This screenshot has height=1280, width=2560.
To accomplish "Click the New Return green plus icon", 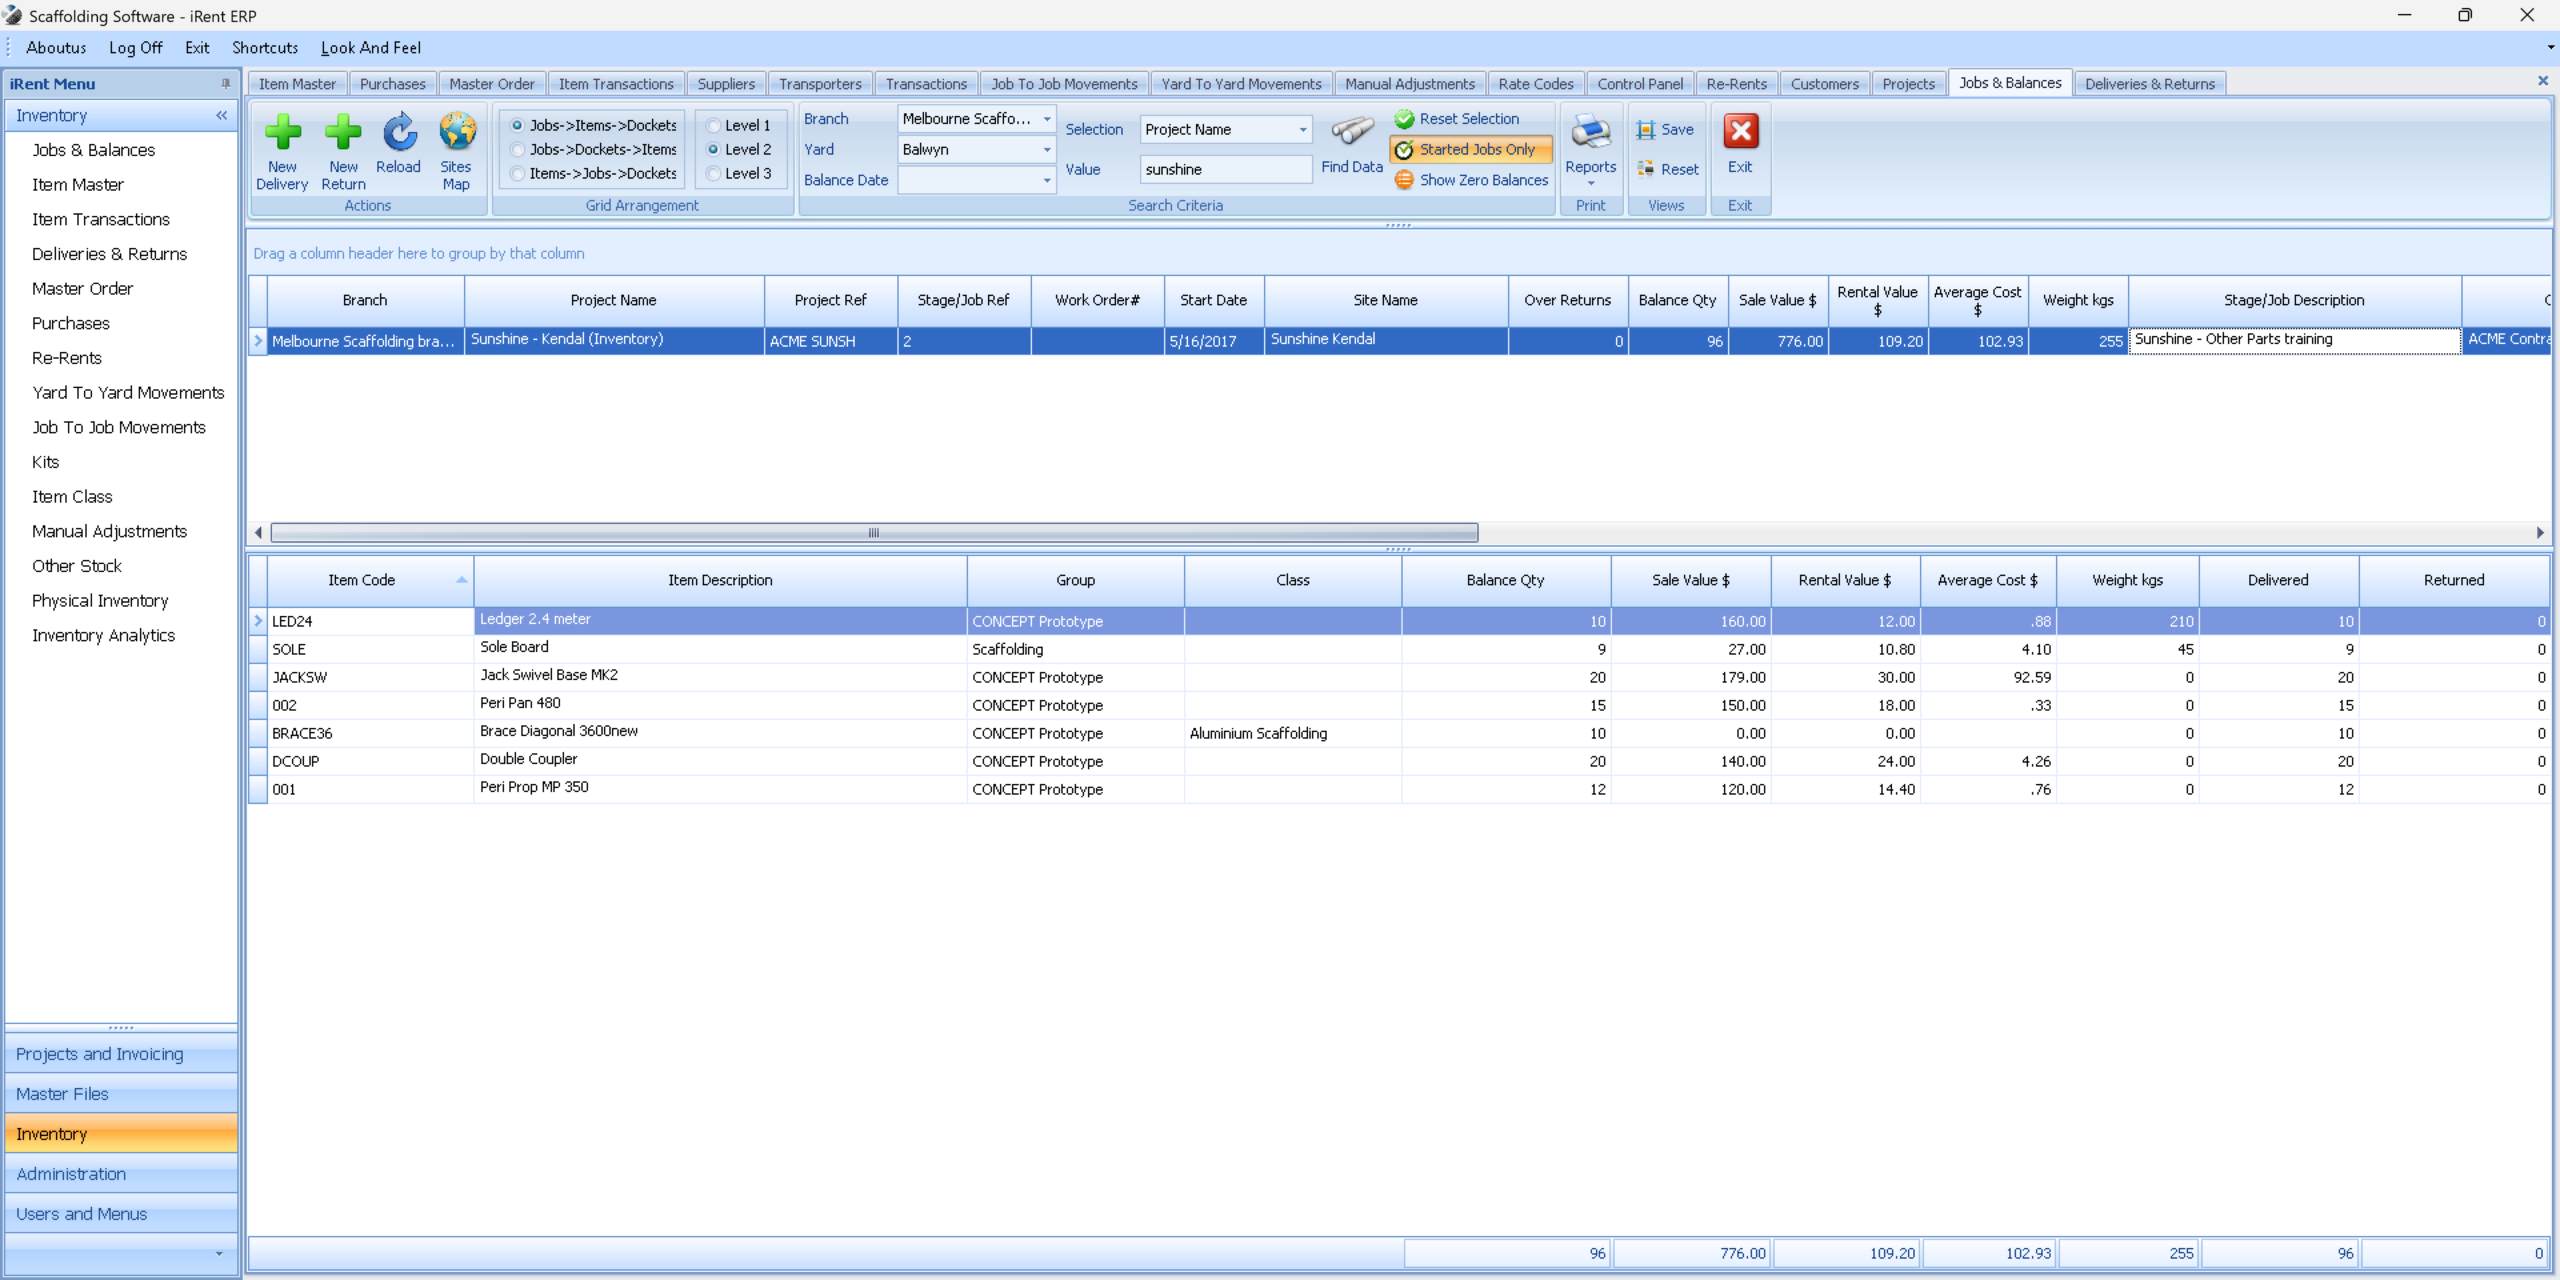I will coord(343,133).
